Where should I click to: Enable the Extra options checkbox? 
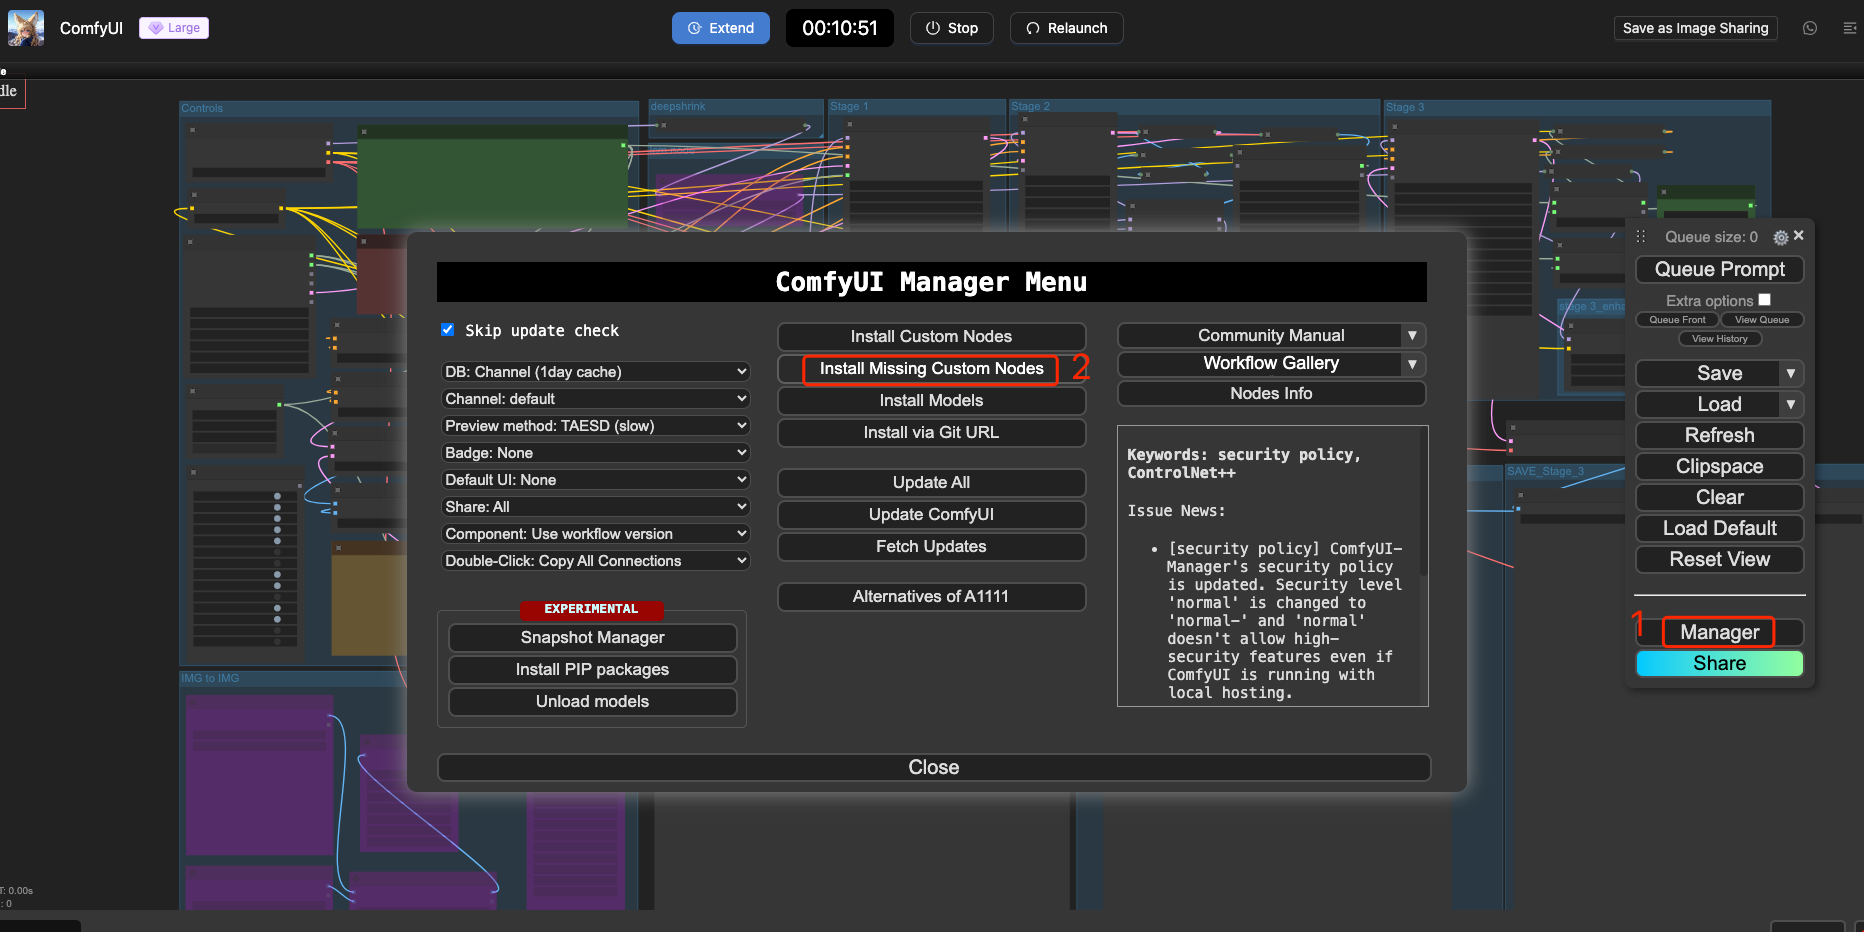pyautogui.click(x=1765, y=299)
